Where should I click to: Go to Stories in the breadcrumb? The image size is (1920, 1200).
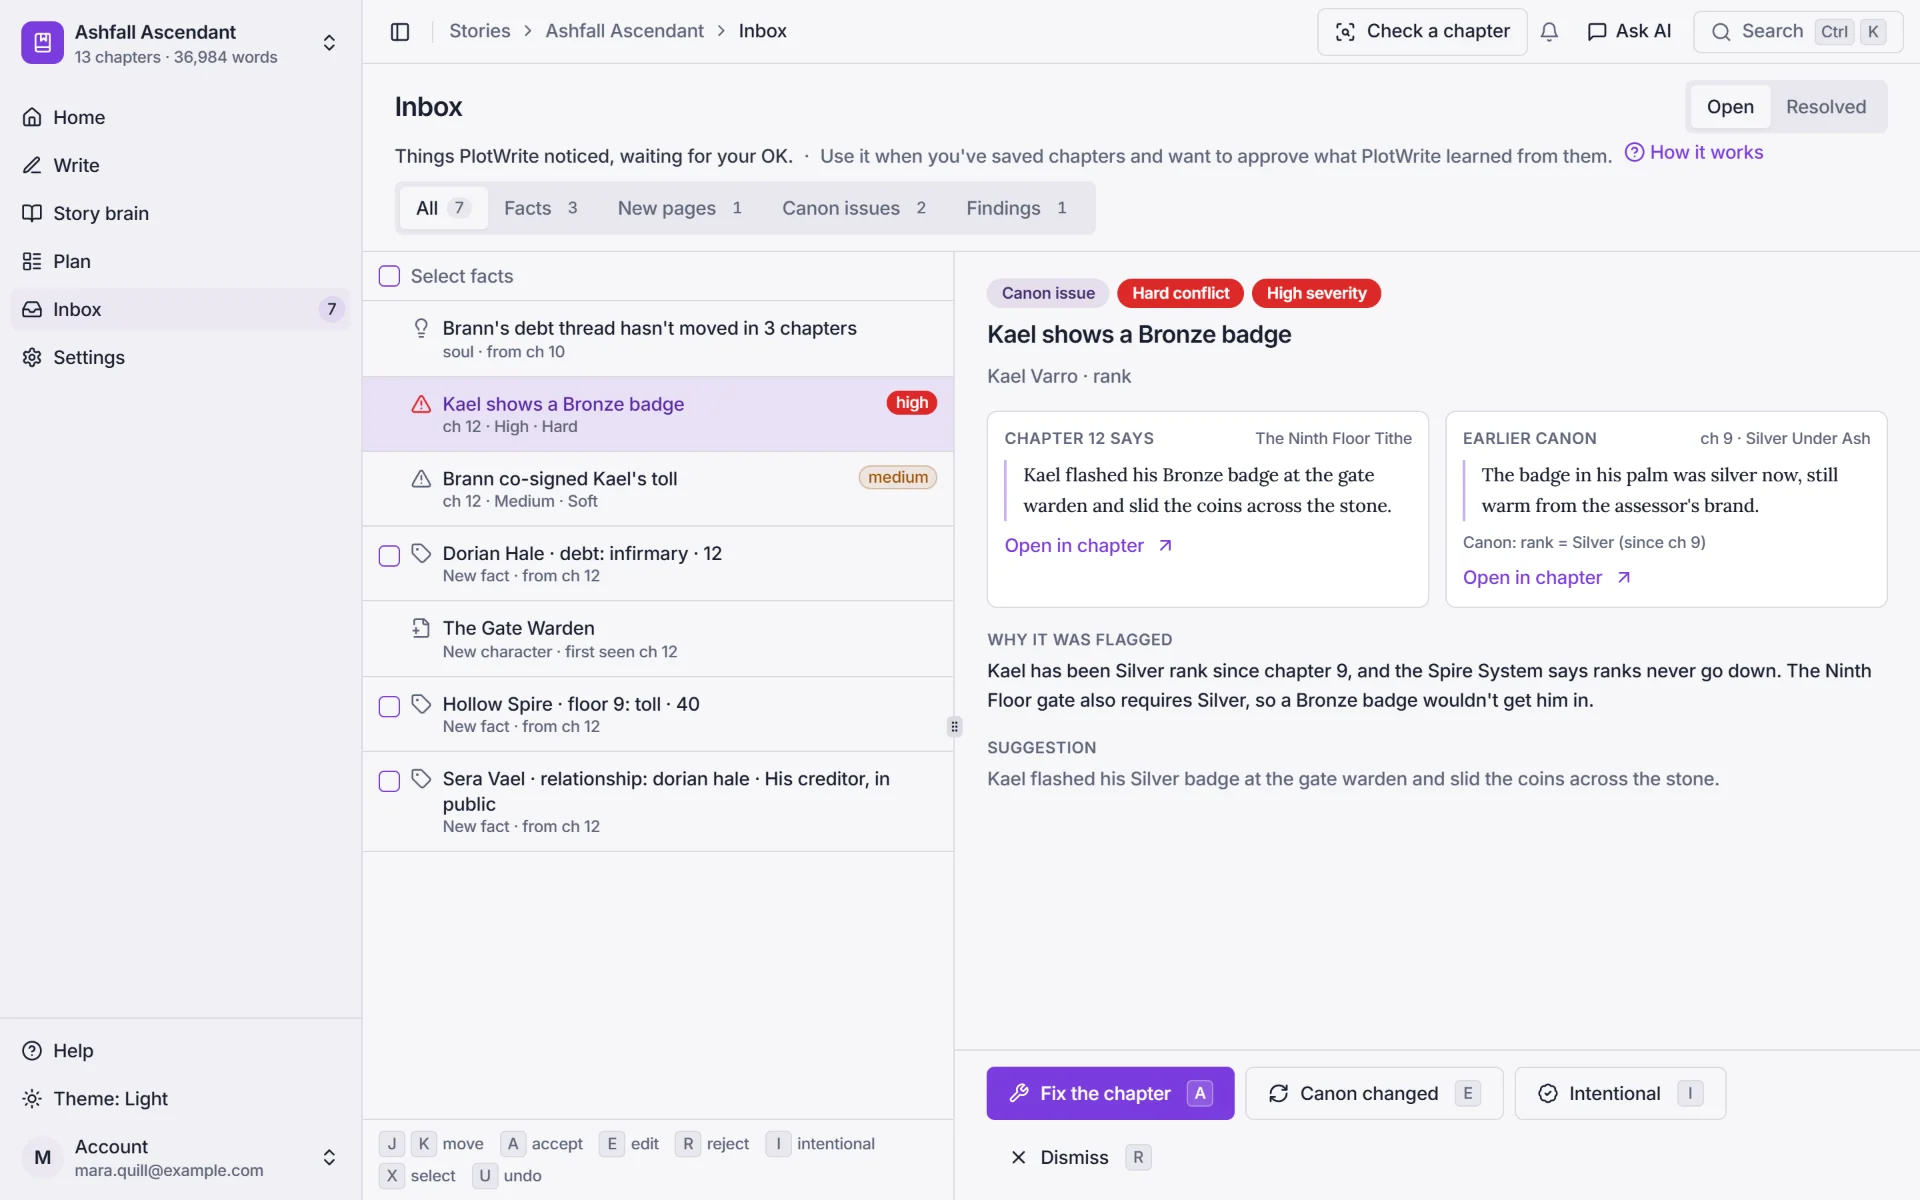coord(480,31)
